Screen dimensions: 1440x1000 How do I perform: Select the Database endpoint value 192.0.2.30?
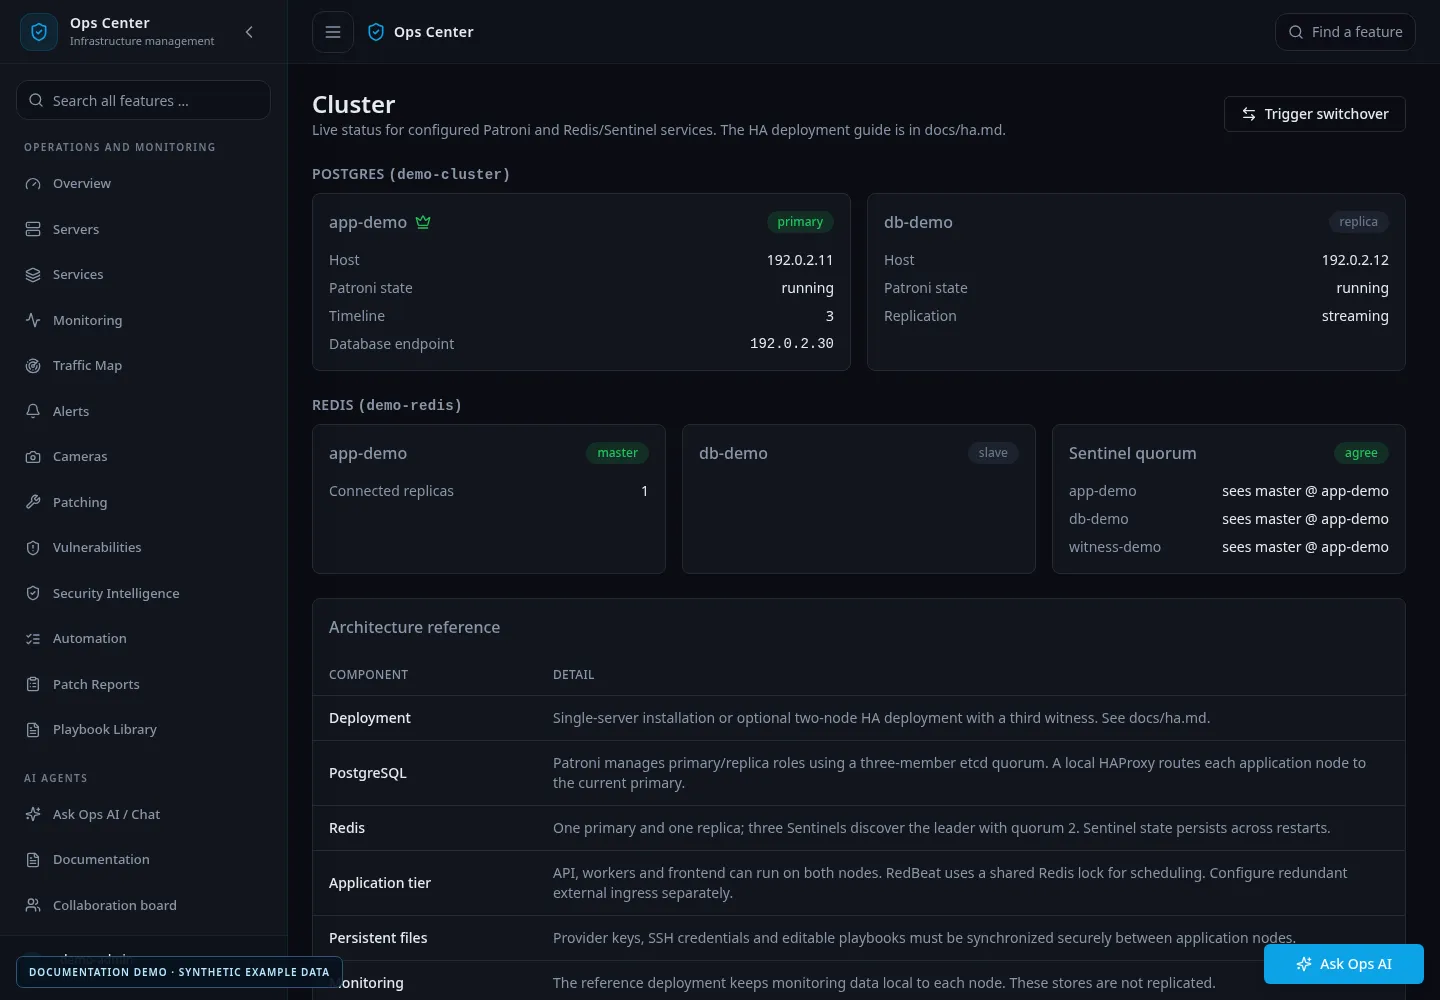point(792,344)
